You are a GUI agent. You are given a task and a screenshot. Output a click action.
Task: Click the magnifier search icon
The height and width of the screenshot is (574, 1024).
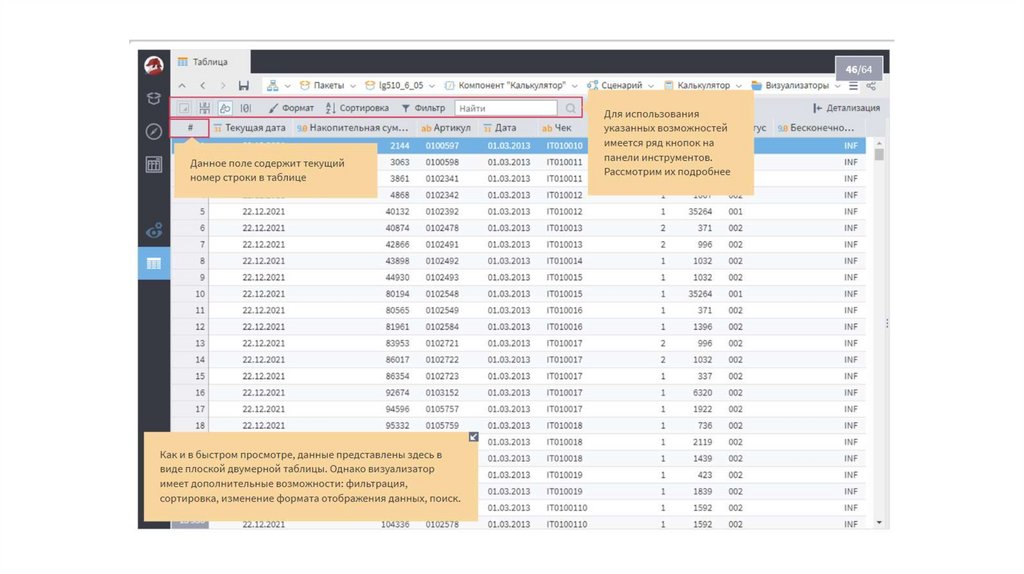coord(570,108)
